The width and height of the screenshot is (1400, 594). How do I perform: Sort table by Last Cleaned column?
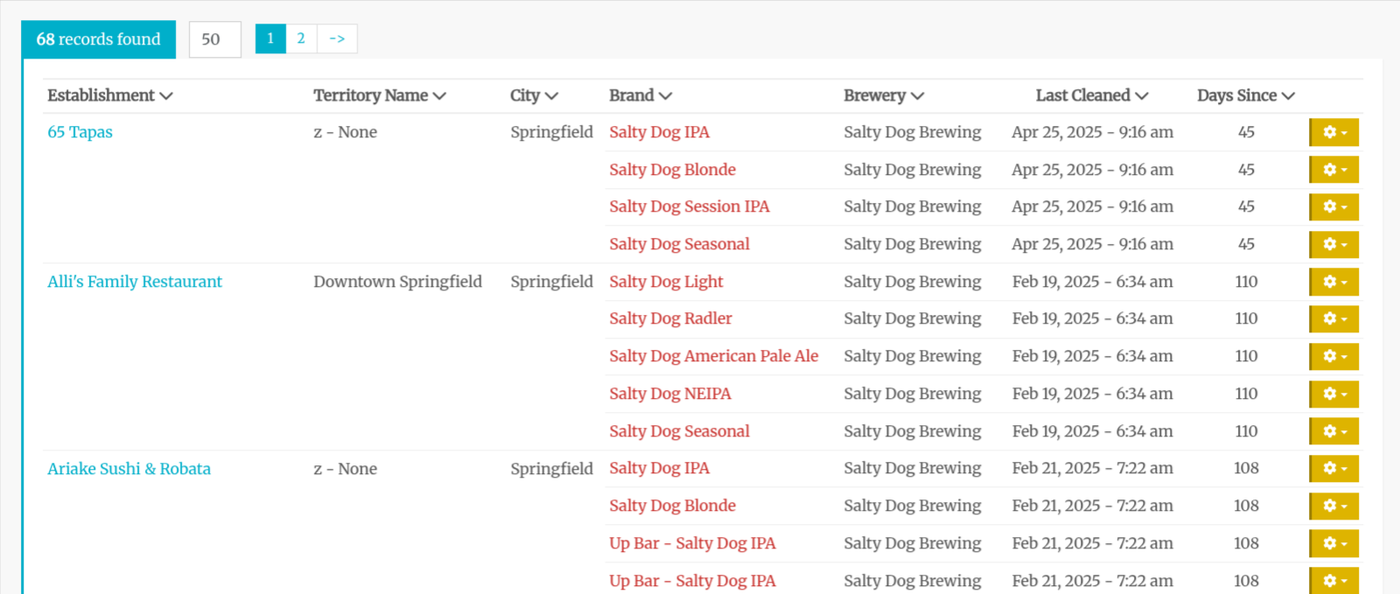point(1091,96)
